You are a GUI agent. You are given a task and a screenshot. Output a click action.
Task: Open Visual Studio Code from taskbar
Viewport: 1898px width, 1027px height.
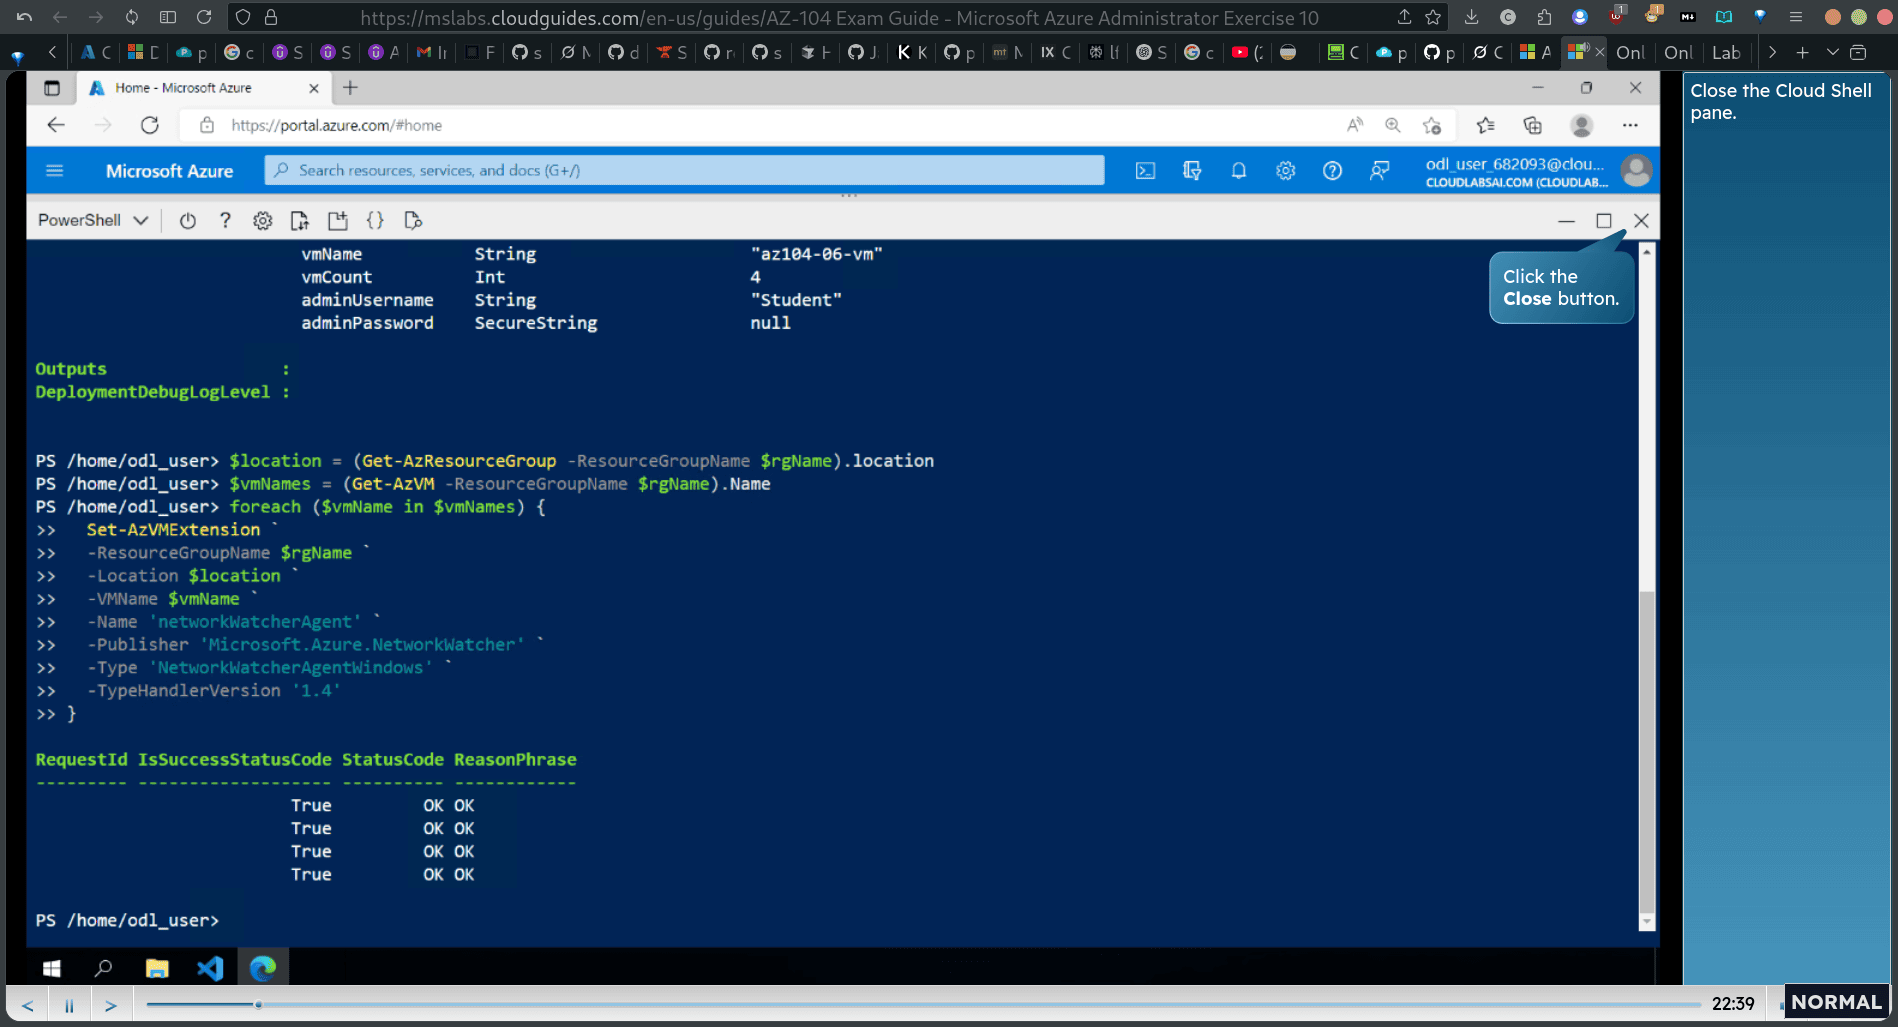pos(210,968)
